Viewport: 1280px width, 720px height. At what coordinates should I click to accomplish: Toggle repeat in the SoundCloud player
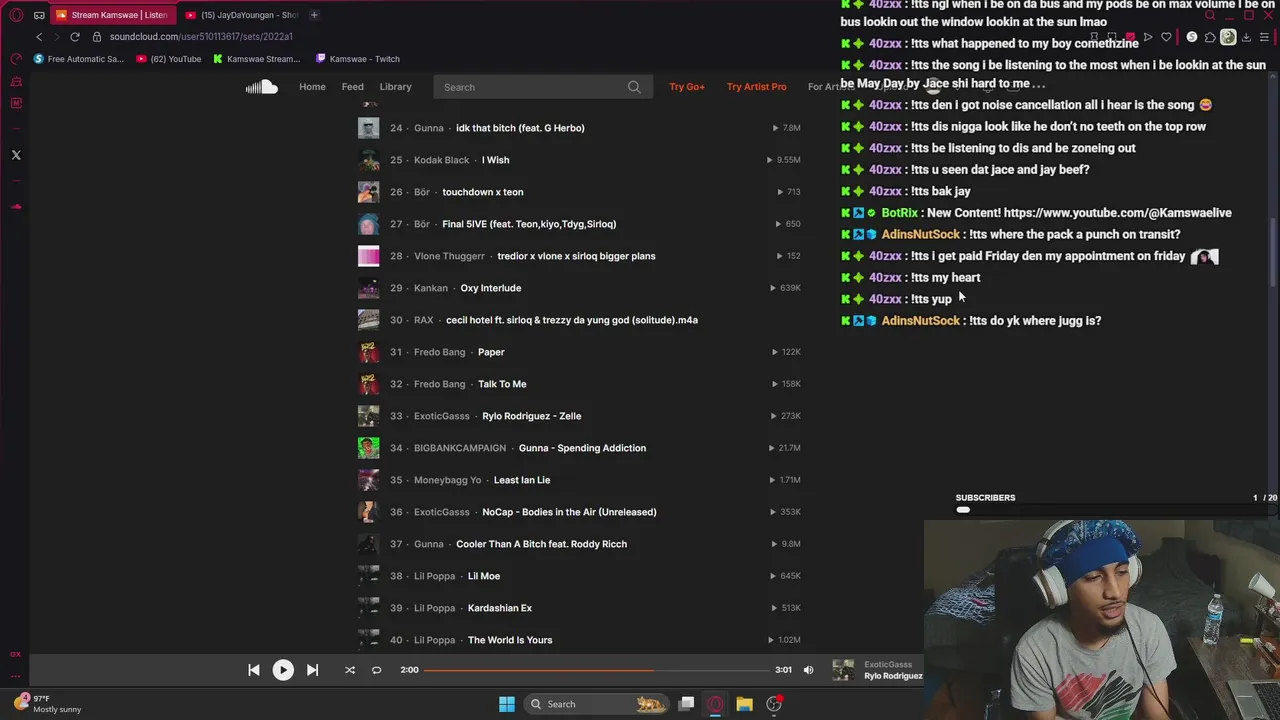coord(377,670)
